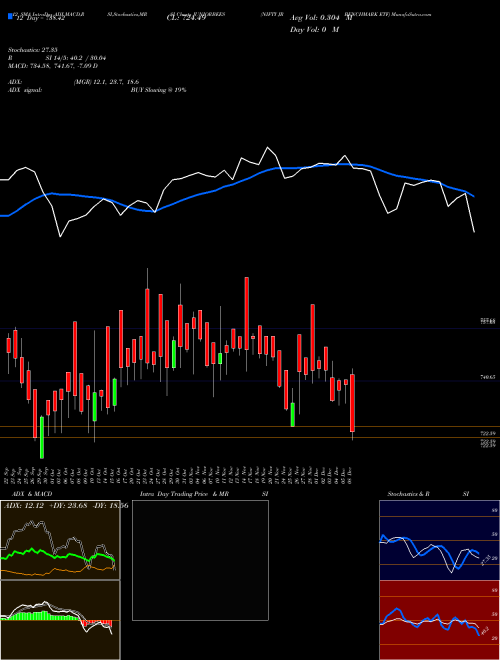Click the blue 12 Day SMA legend square
Viewport: 500px width, 660px height.
point(10,17)
